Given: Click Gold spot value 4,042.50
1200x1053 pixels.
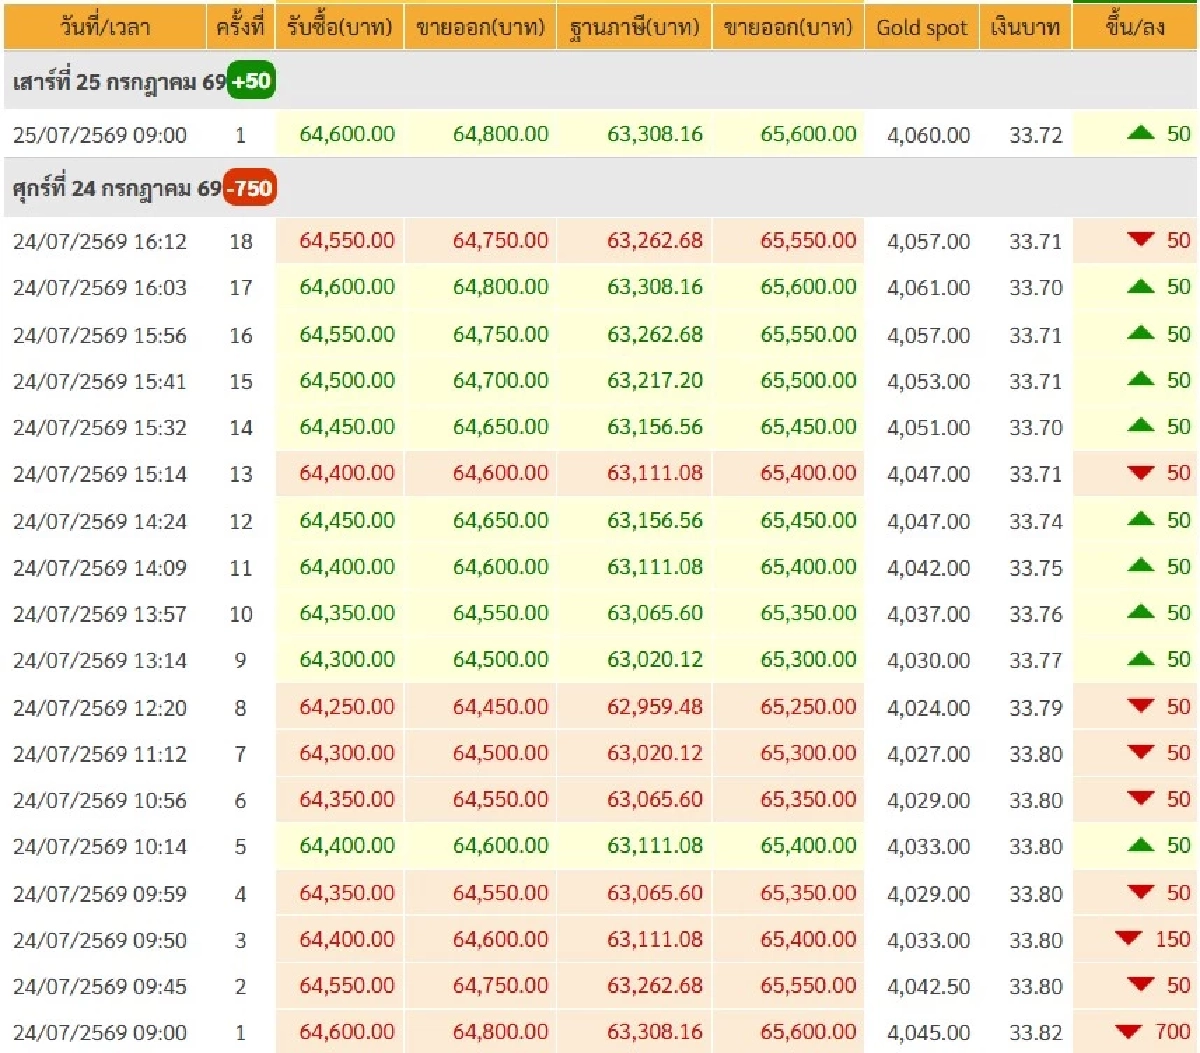Looking at the screenshot, I should 928,986.
